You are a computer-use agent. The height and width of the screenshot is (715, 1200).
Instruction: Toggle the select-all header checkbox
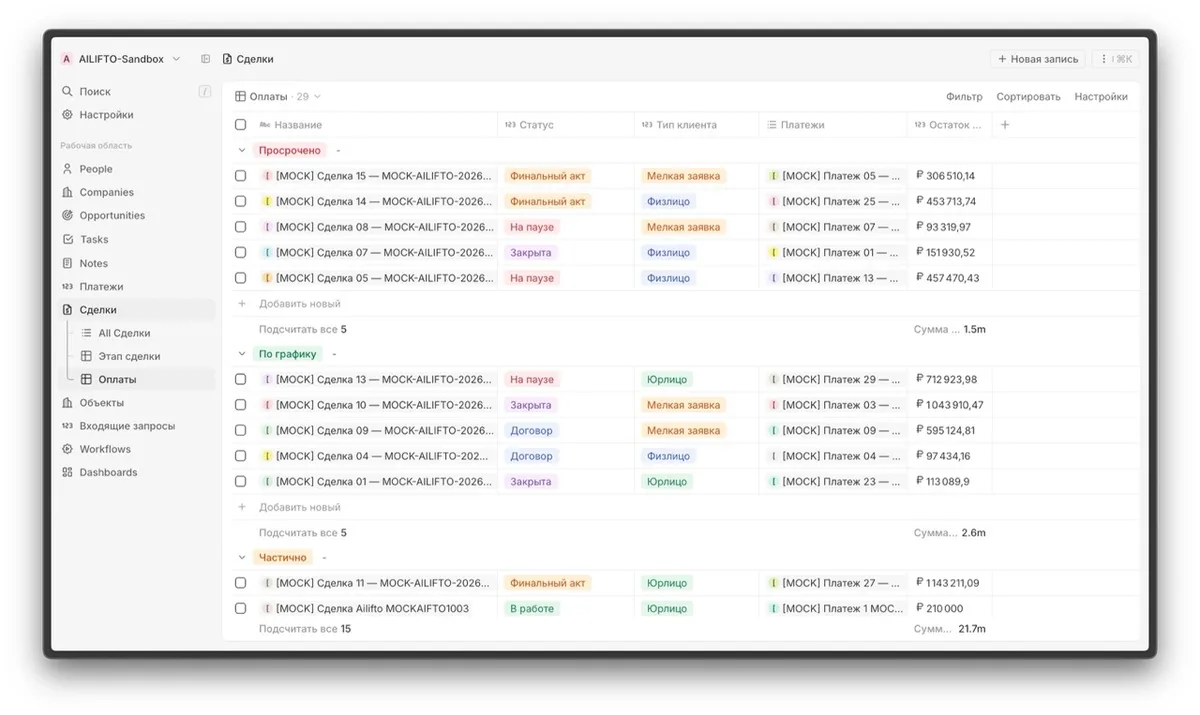(x=240, y=125)
